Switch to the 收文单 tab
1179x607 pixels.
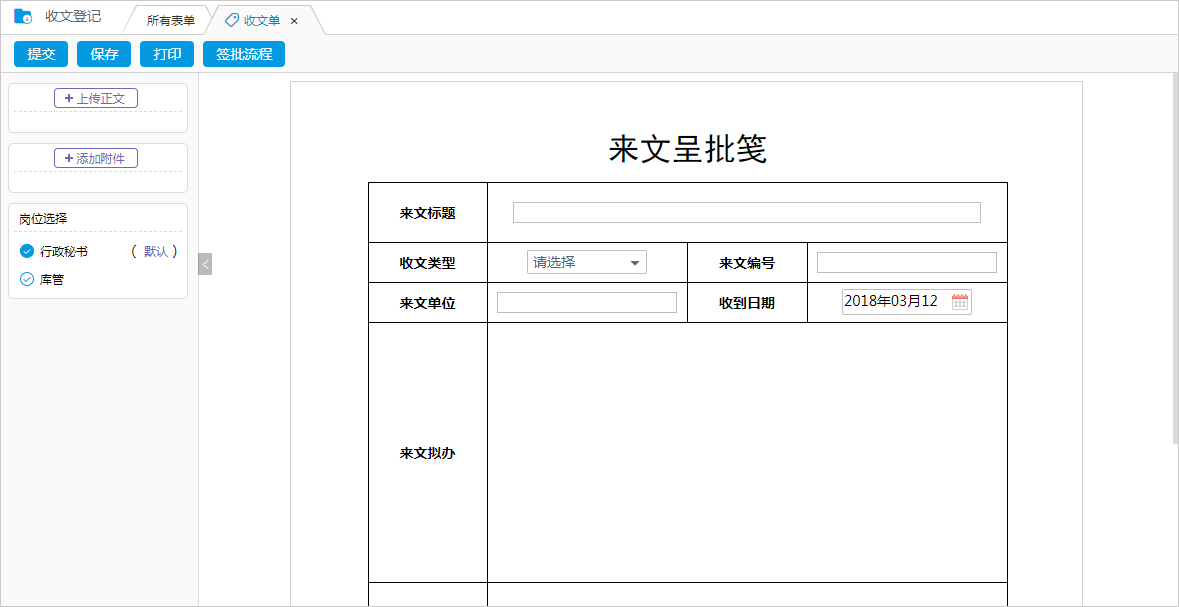pyautogui.click(x=260, y=19)
